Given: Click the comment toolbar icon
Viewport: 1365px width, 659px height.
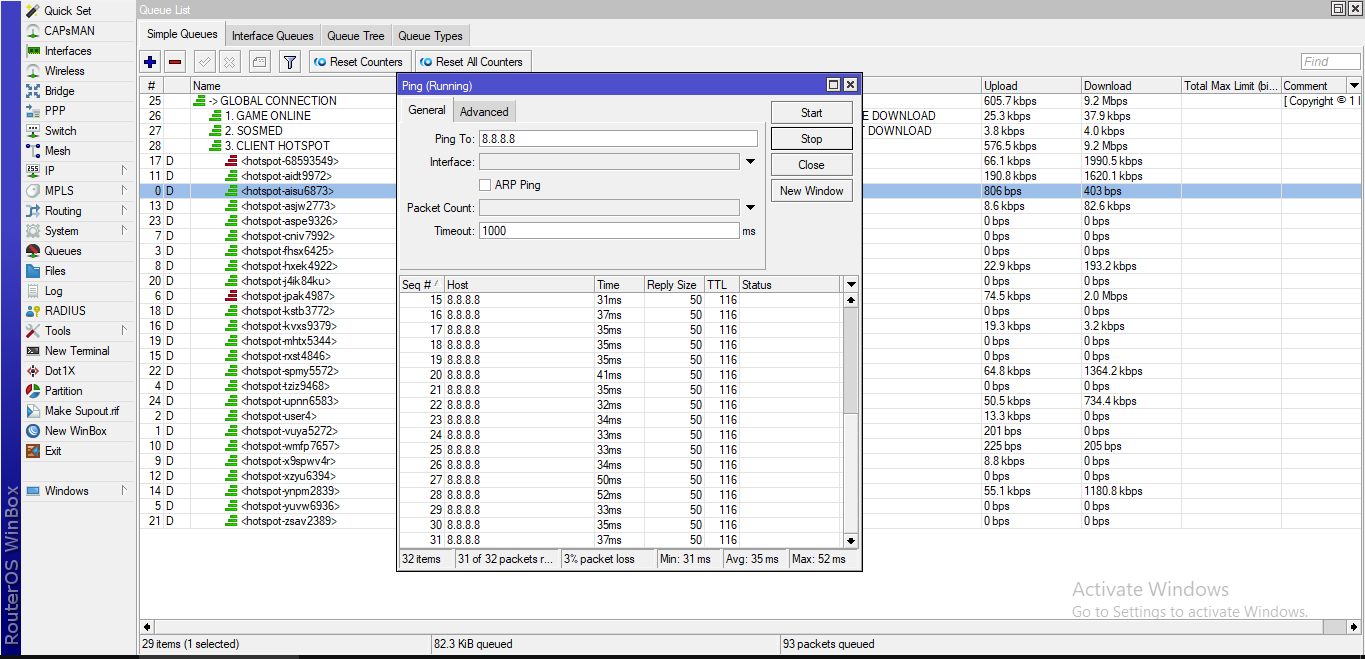Looking at the screenshot, I should pos(259,62).
